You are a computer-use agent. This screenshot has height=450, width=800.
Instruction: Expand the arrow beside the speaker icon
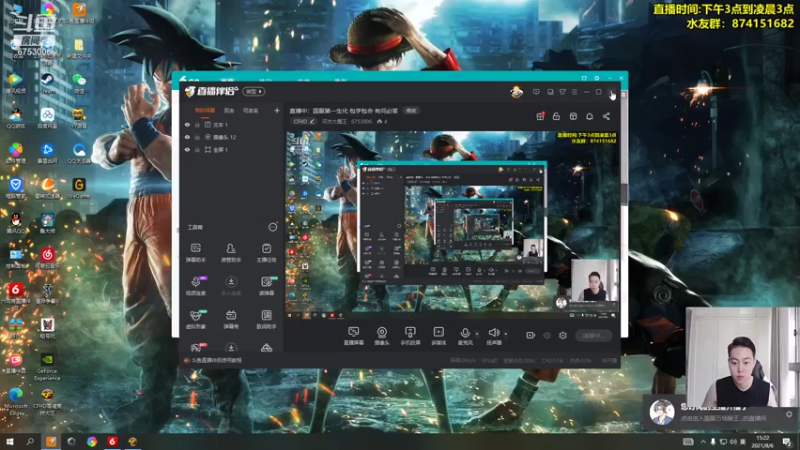tap(506, 334)
